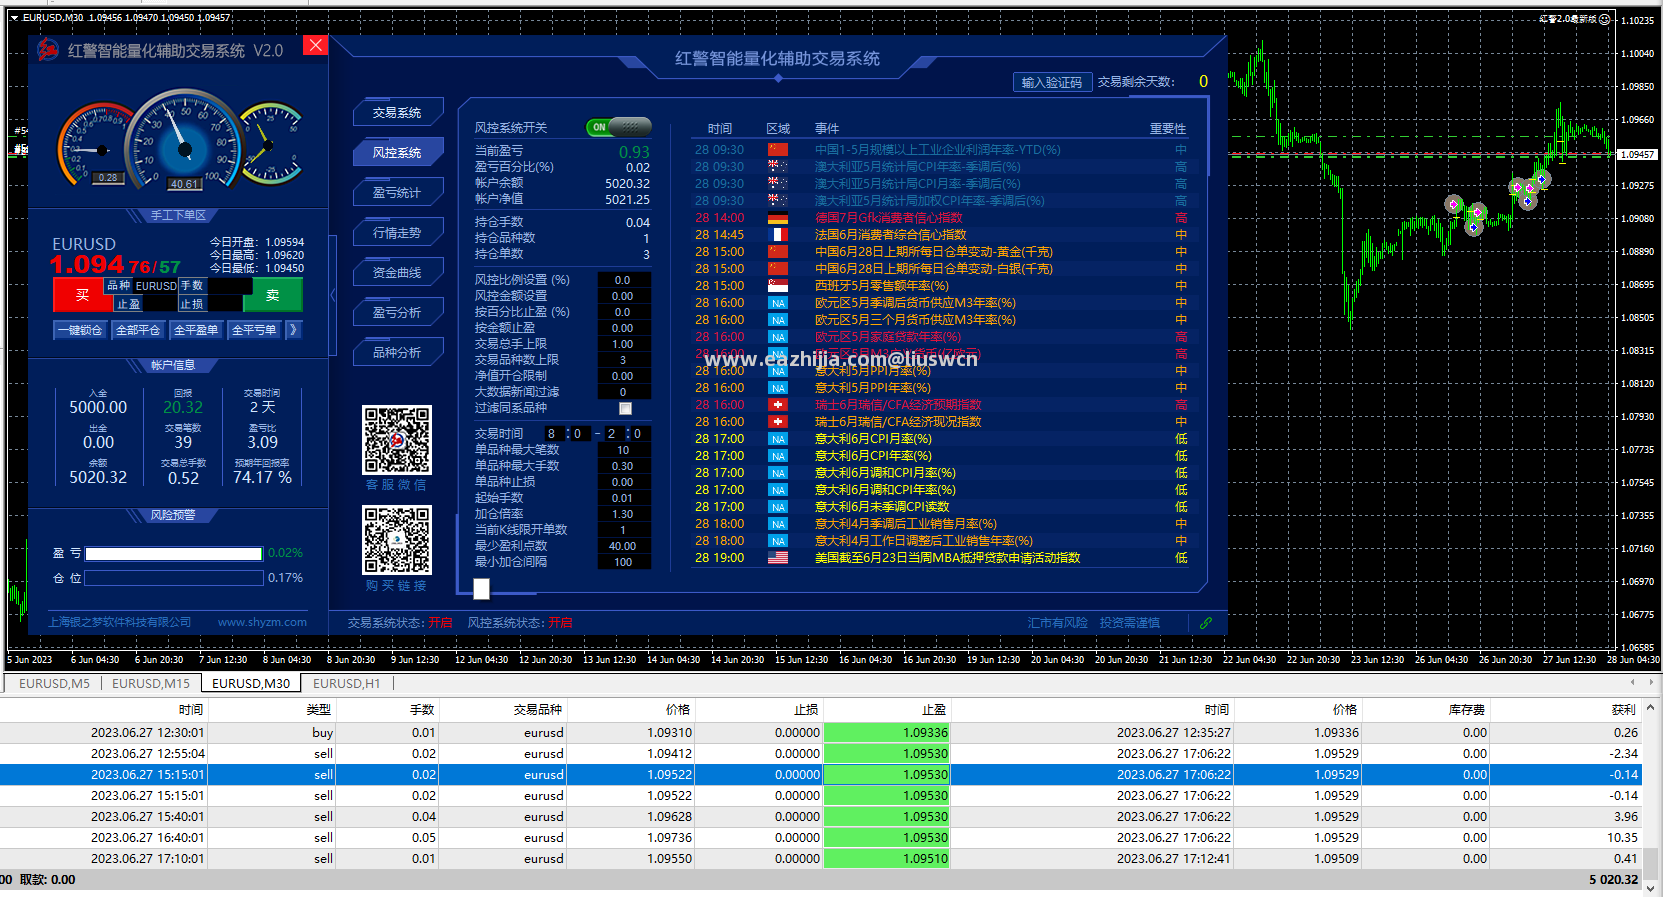Click the France flag in the 14:45 event
The height and width of the screenshot is (897, 1663).
777,235
